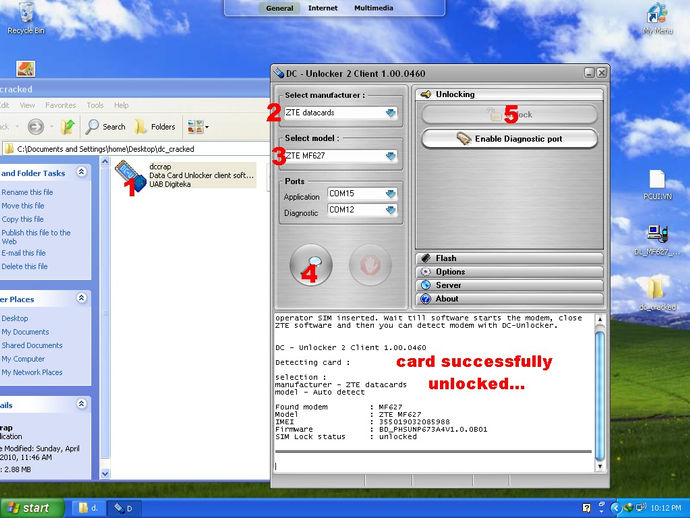This screenshot has width=690, height=518.
Task: Collapse the Unlocking section header
Action: (x=509, y=94)
